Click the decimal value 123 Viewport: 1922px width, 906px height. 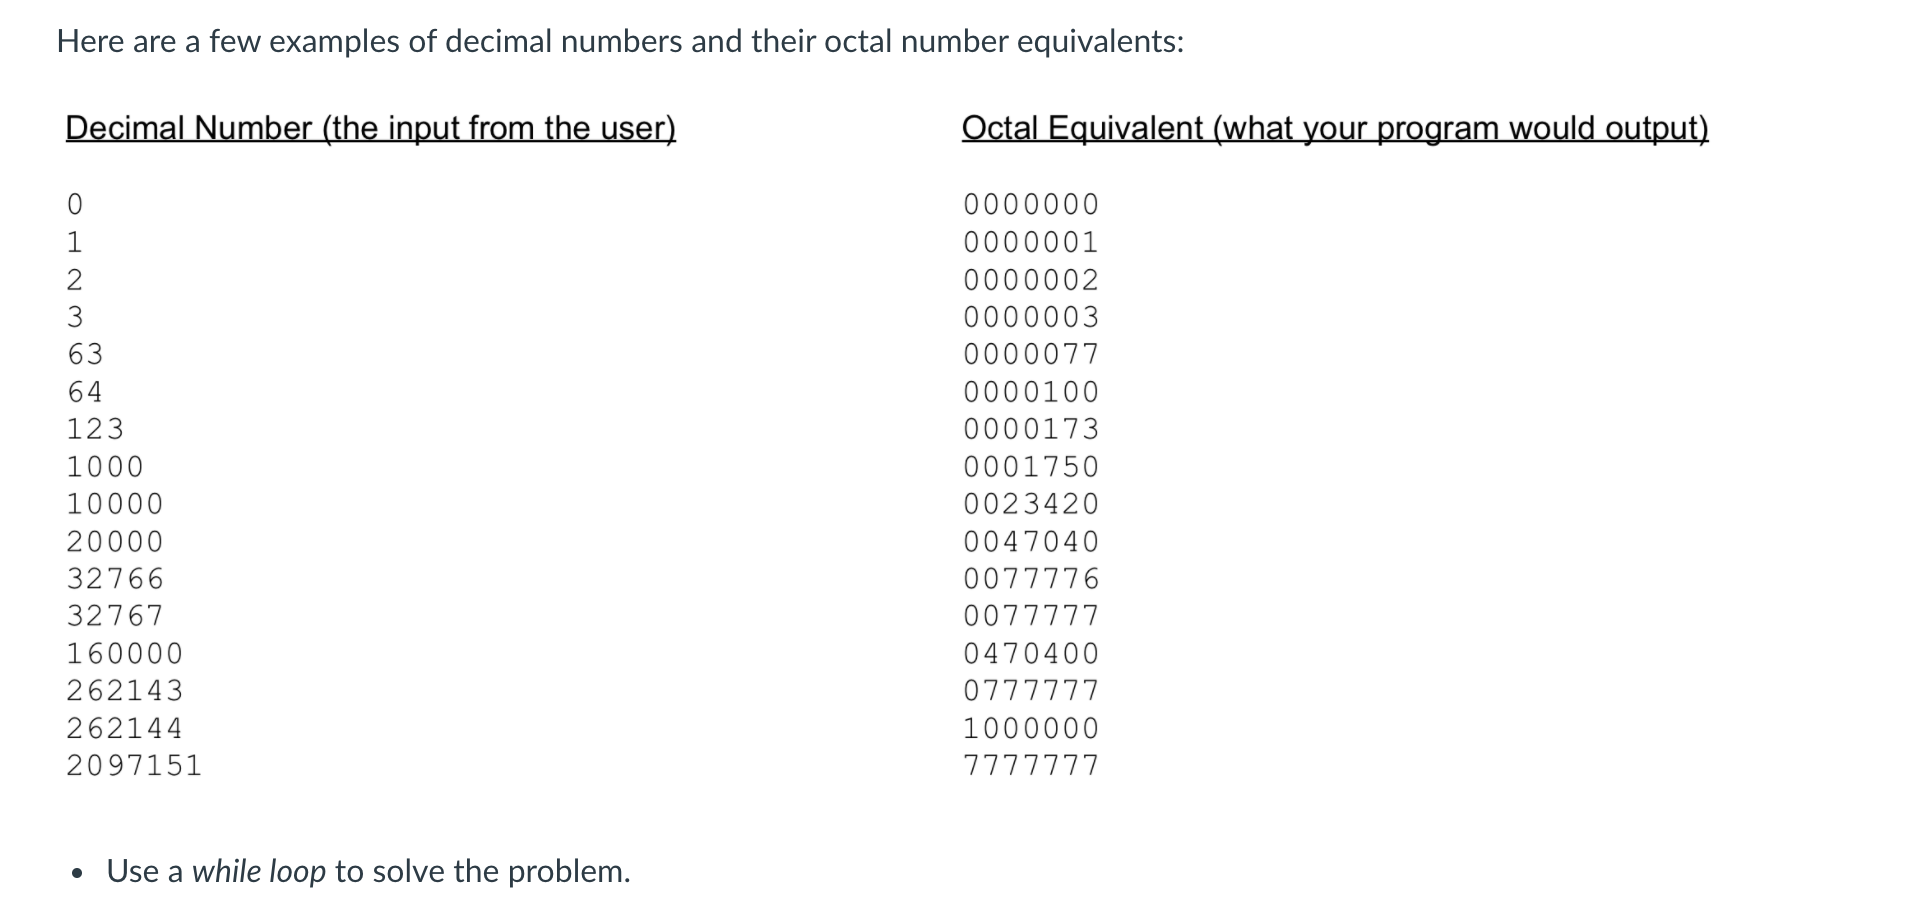click(x=95, y=429)
